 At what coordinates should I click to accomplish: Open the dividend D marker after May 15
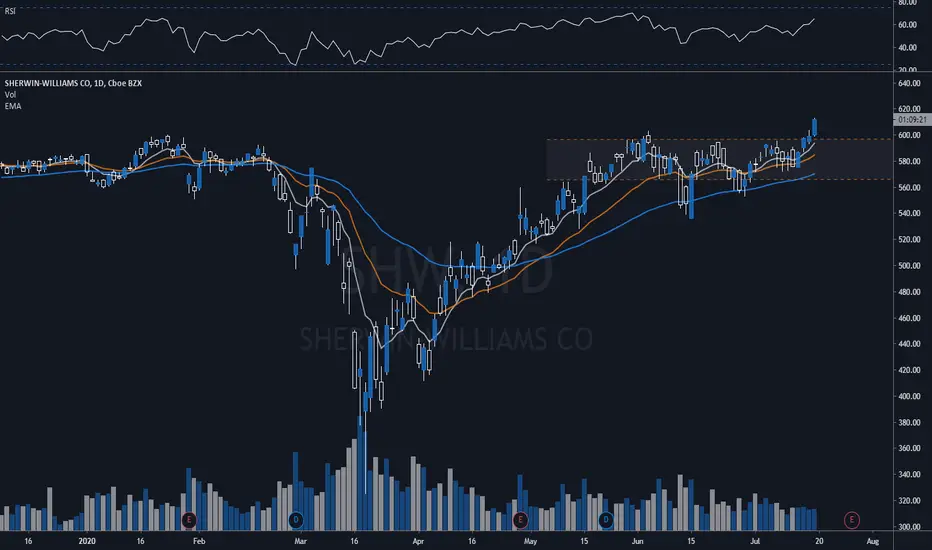(x=606, y=520)
